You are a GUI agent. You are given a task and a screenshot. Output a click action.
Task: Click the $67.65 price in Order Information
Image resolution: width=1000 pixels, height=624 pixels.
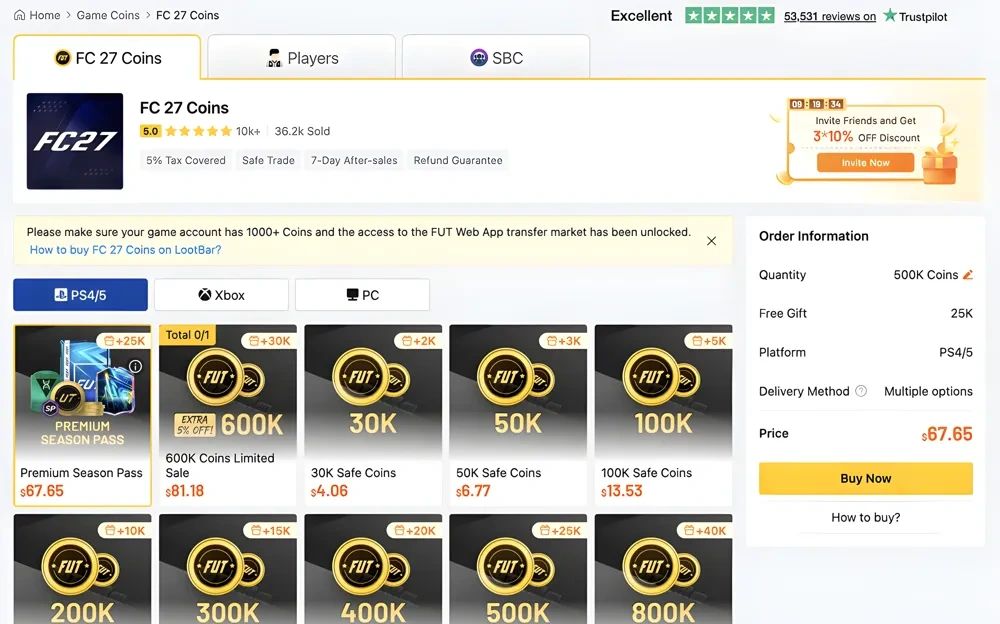[x=947, y=435]
